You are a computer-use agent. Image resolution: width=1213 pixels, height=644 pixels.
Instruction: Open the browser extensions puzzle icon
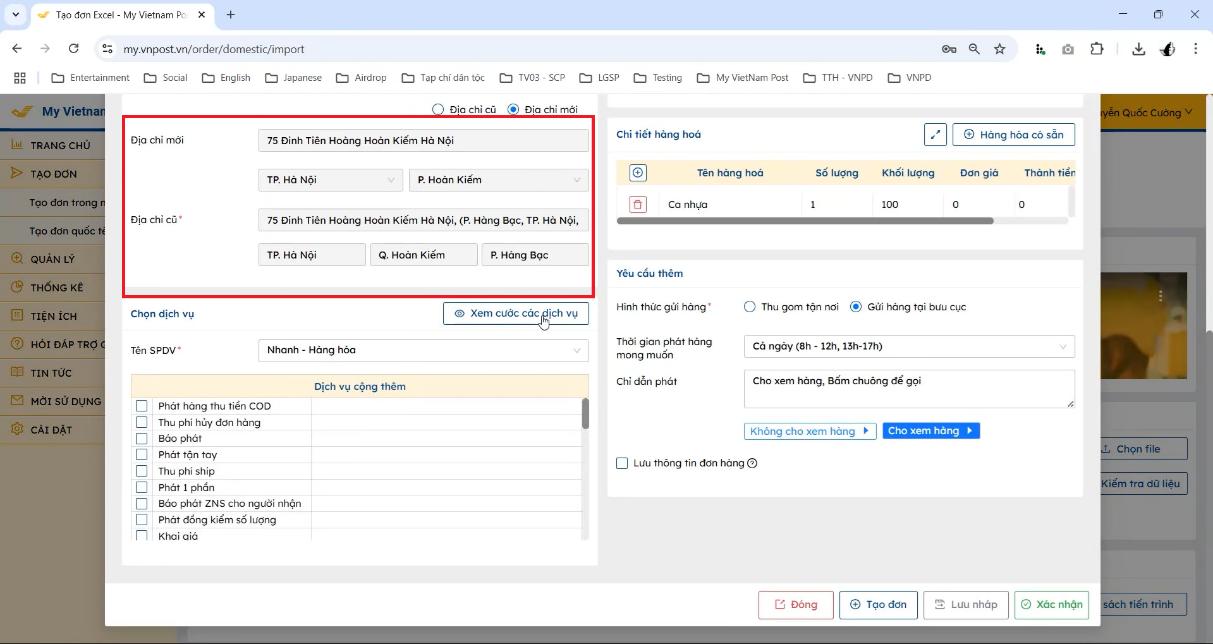click(1097, 48)
